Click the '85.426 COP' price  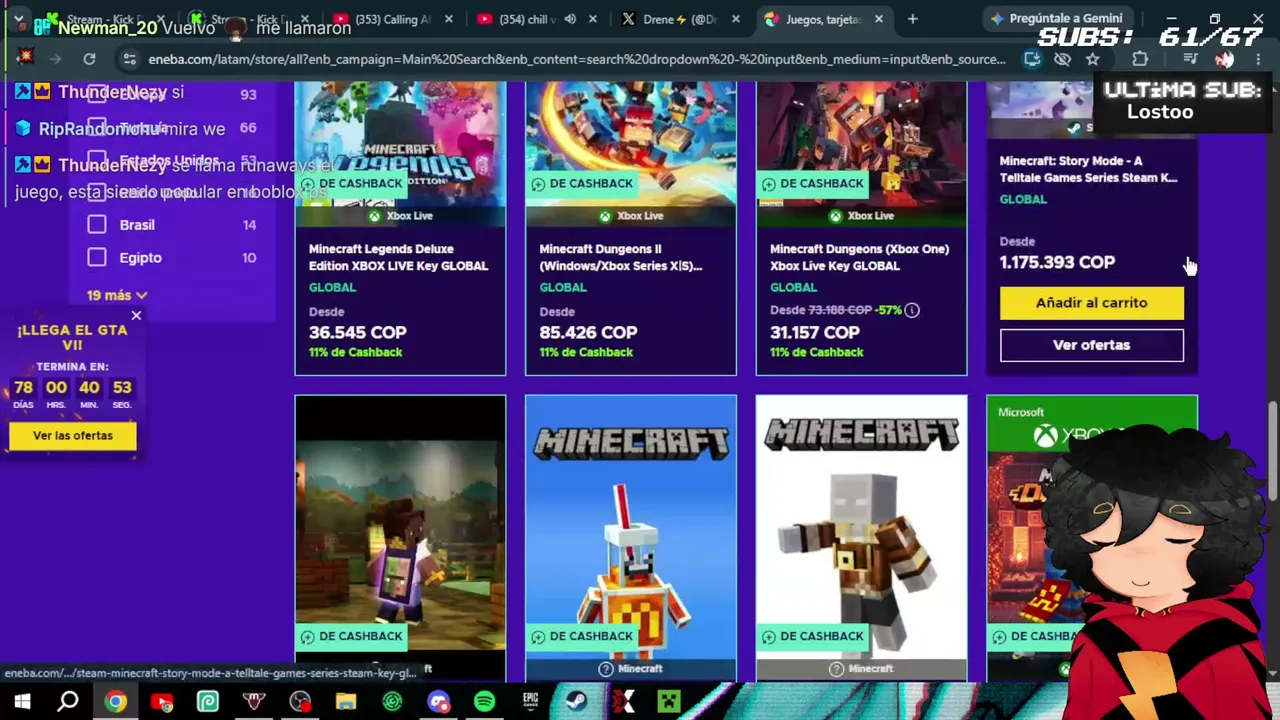pos(588,333)
